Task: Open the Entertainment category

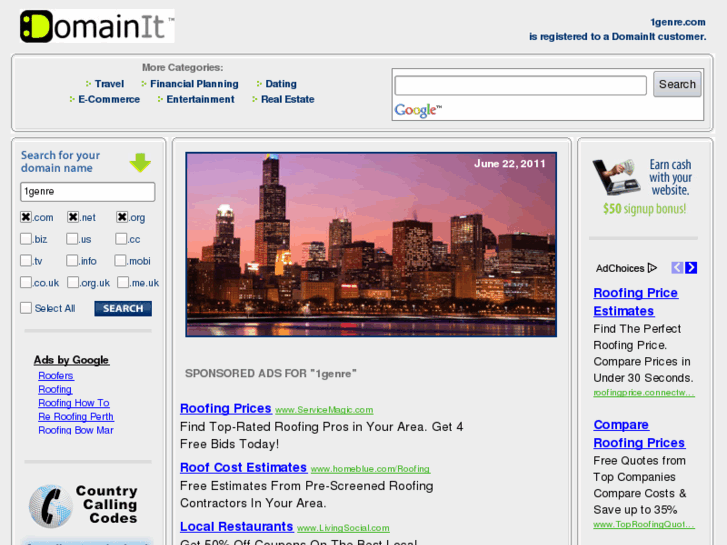Action: point(200,99)
